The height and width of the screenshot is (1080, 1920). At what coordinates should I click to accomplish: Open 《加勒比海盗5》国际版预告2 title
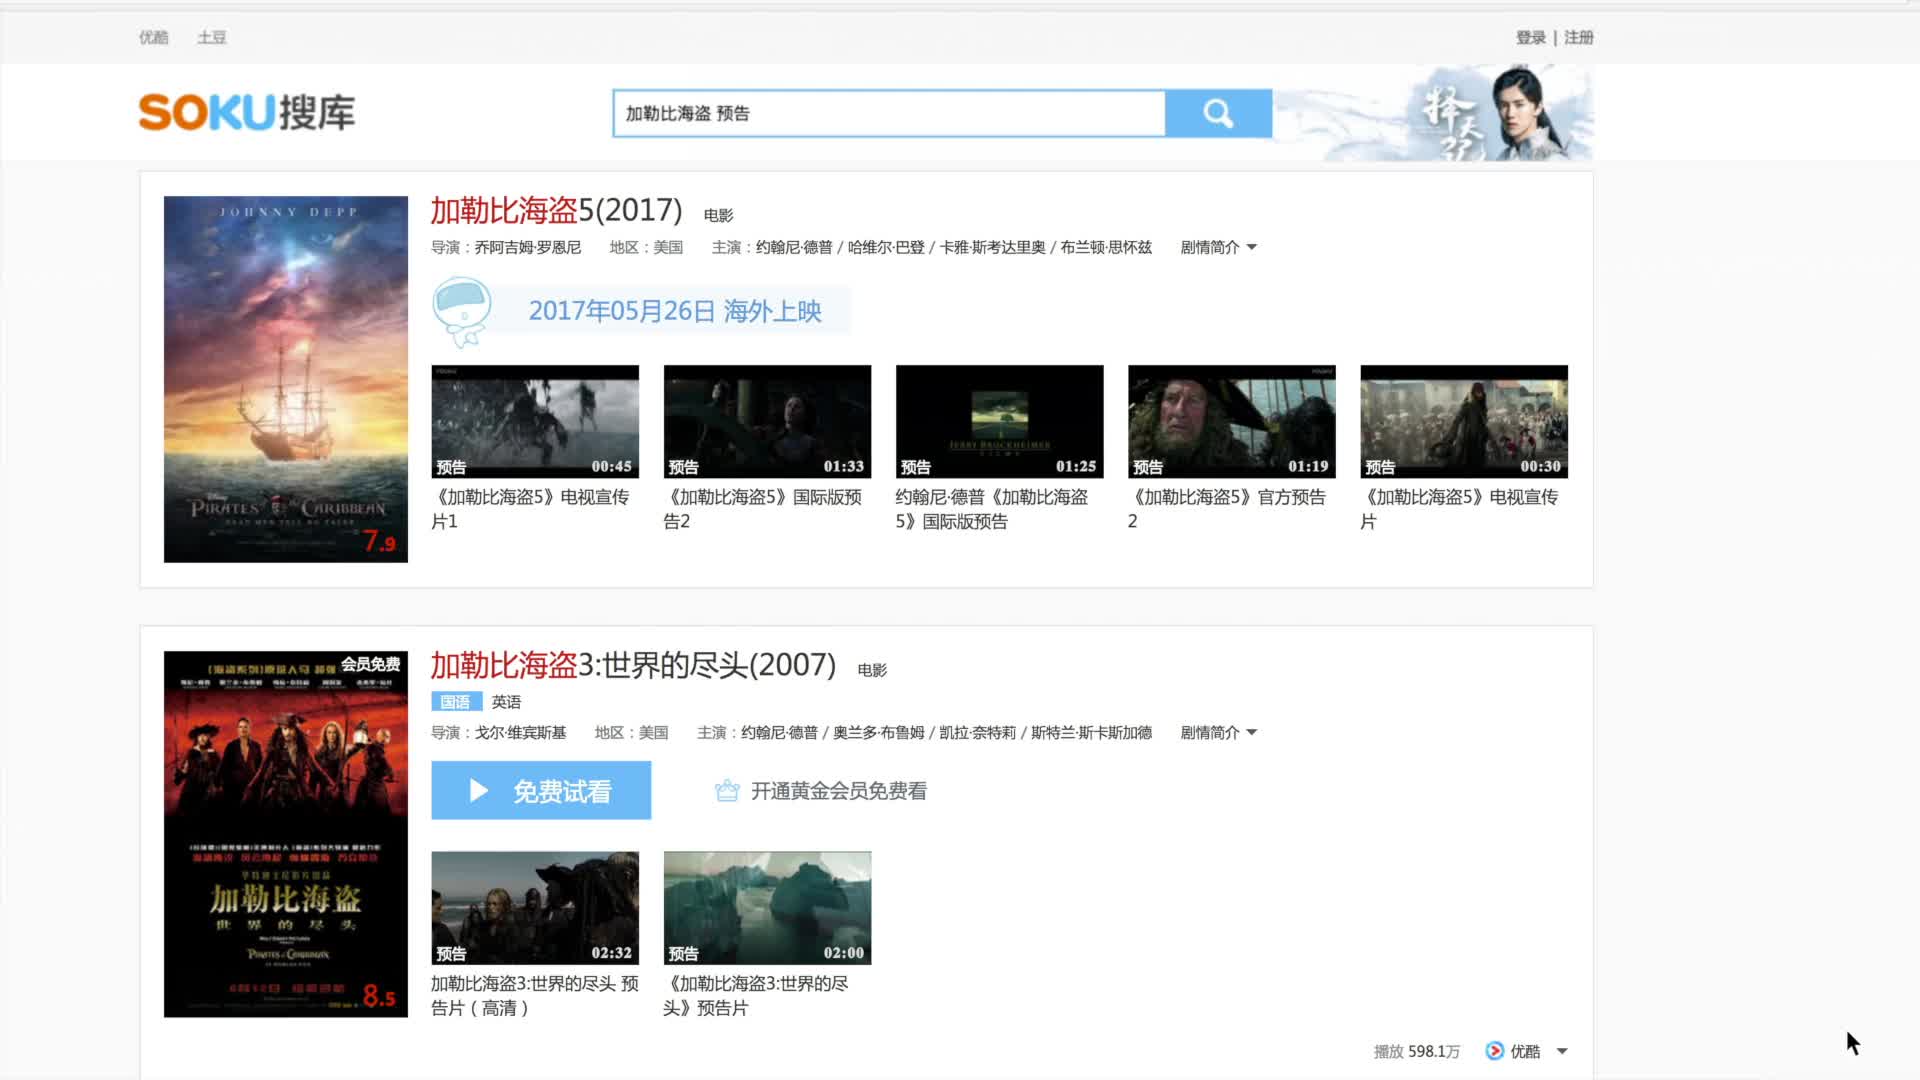763,509
